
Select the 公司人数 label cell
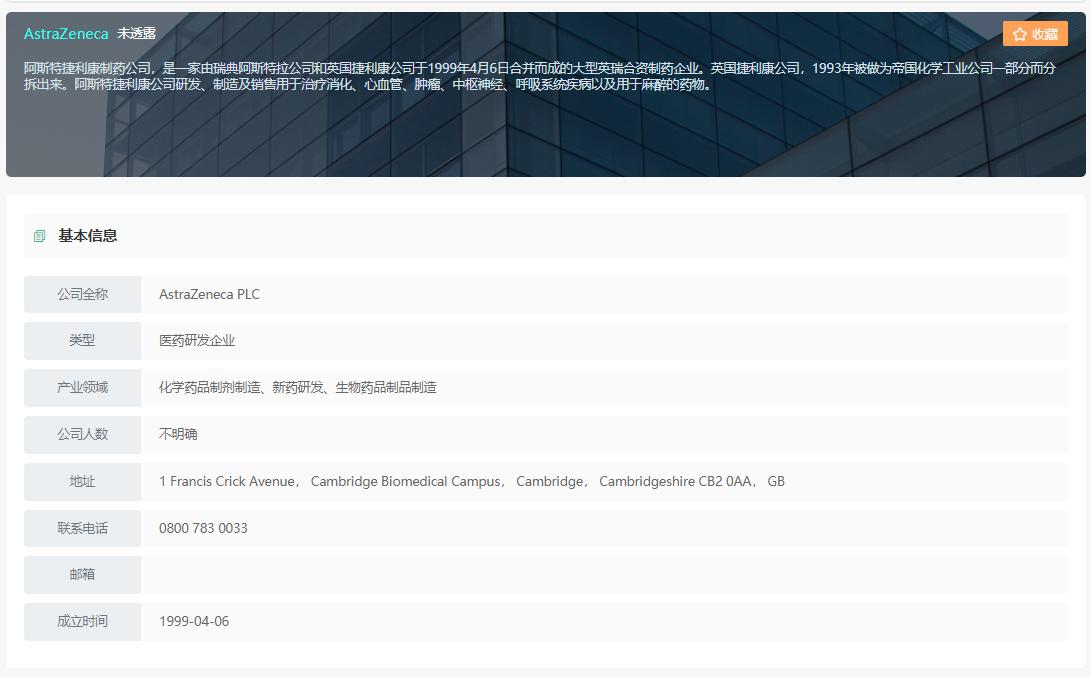[x=82, y=434]
